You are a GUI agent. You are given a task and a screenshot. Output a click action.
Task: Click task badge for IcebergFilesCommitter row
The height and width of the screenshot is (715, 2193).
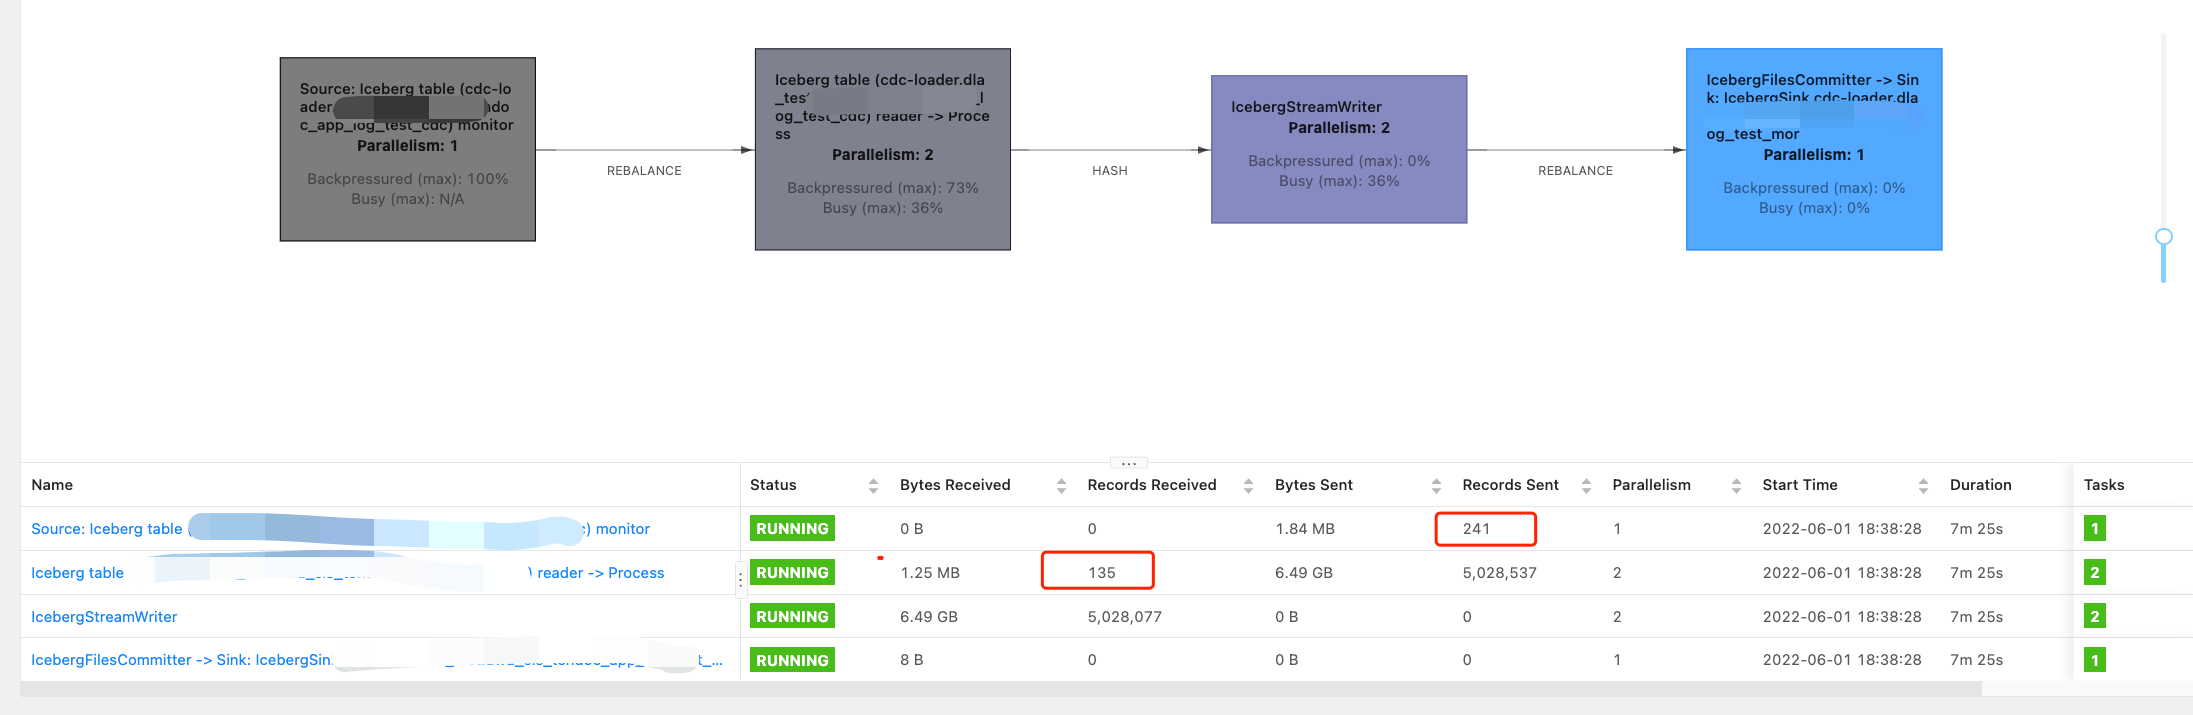pyautogui.click(x=2095, y=660)
